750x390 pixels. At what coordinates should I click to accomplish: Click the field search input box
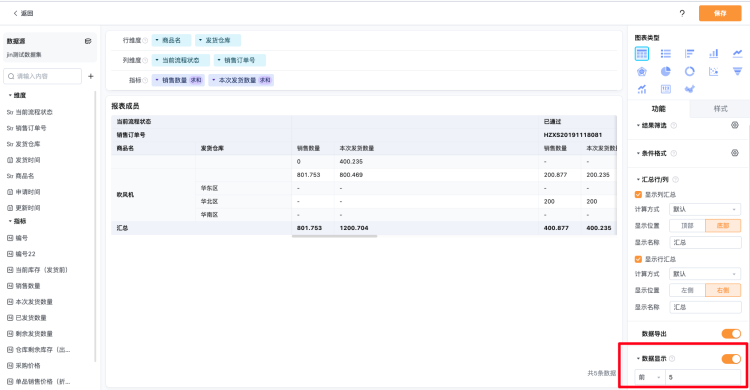pos(43,76)
